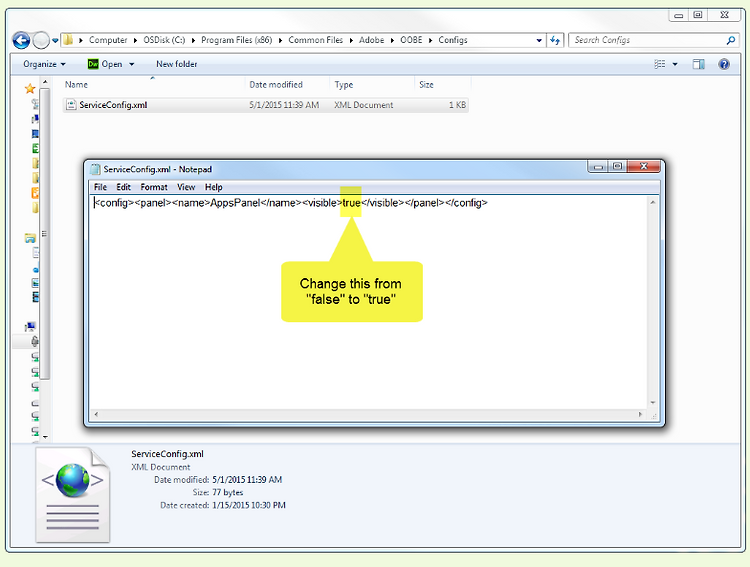750x567 pixels.
Task: Click Libraries icon in navigation pane
Action: click(x=30, y=238)
